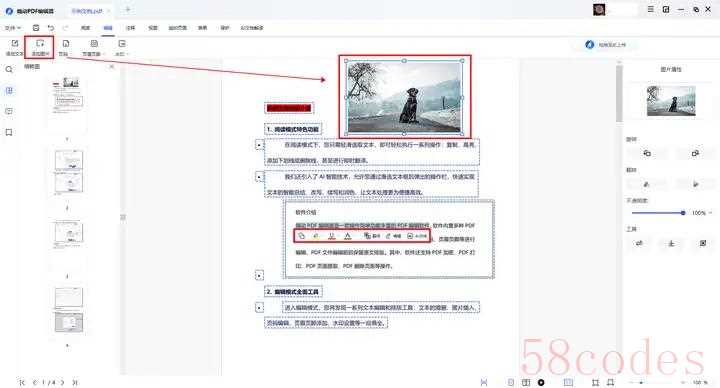Image resolution: width=720 pixels, height=388 pixels.
Task: Open a new tab with plus button
Action: coord(128,10)
